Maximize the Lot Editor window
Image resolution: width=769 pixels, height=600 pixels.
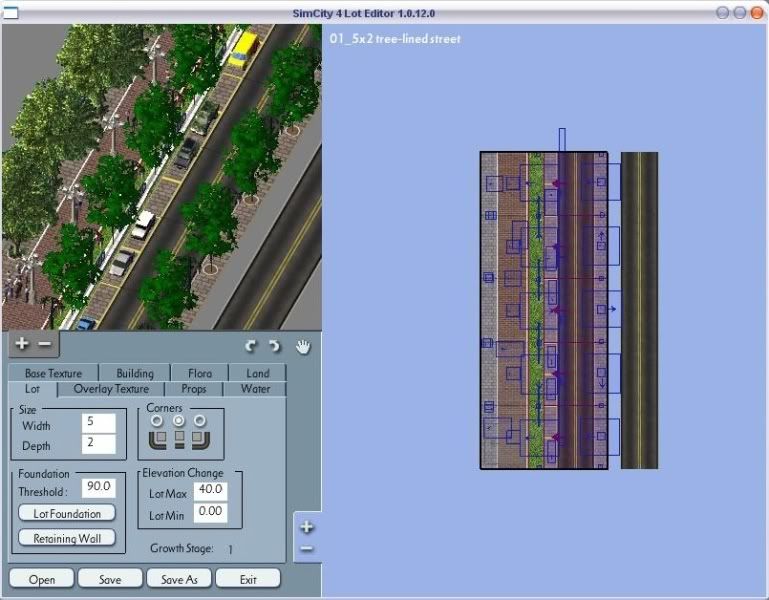(740, 13)
